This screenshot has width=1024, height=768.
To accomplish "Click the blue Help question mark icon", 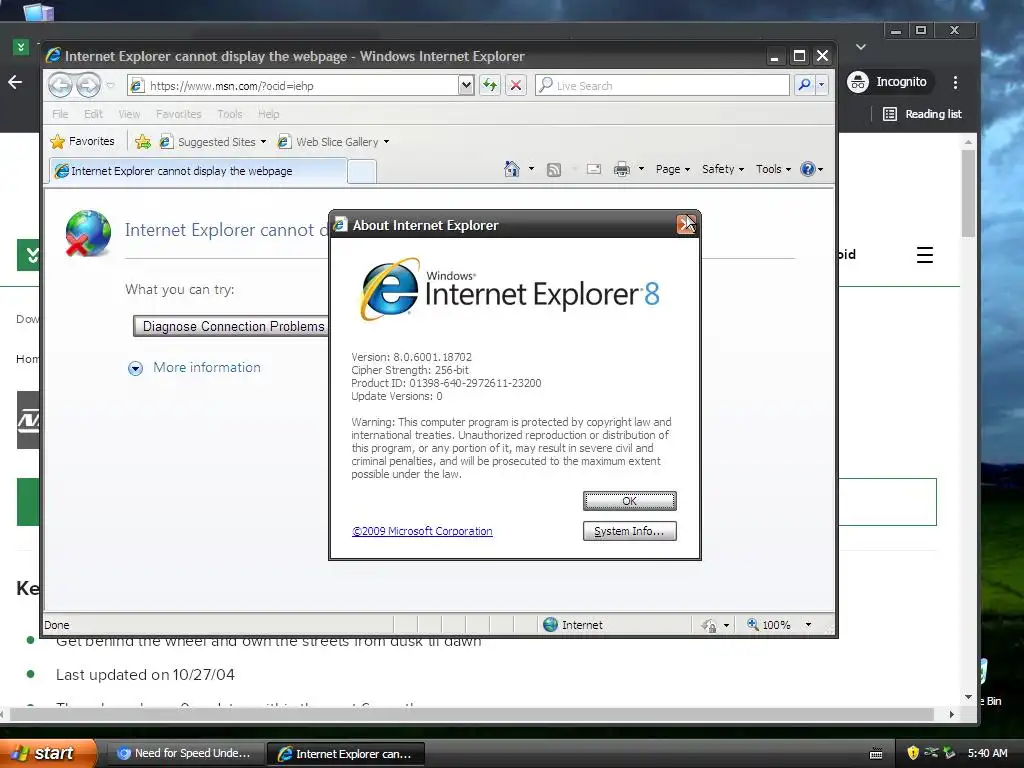I will click(808, 169).
